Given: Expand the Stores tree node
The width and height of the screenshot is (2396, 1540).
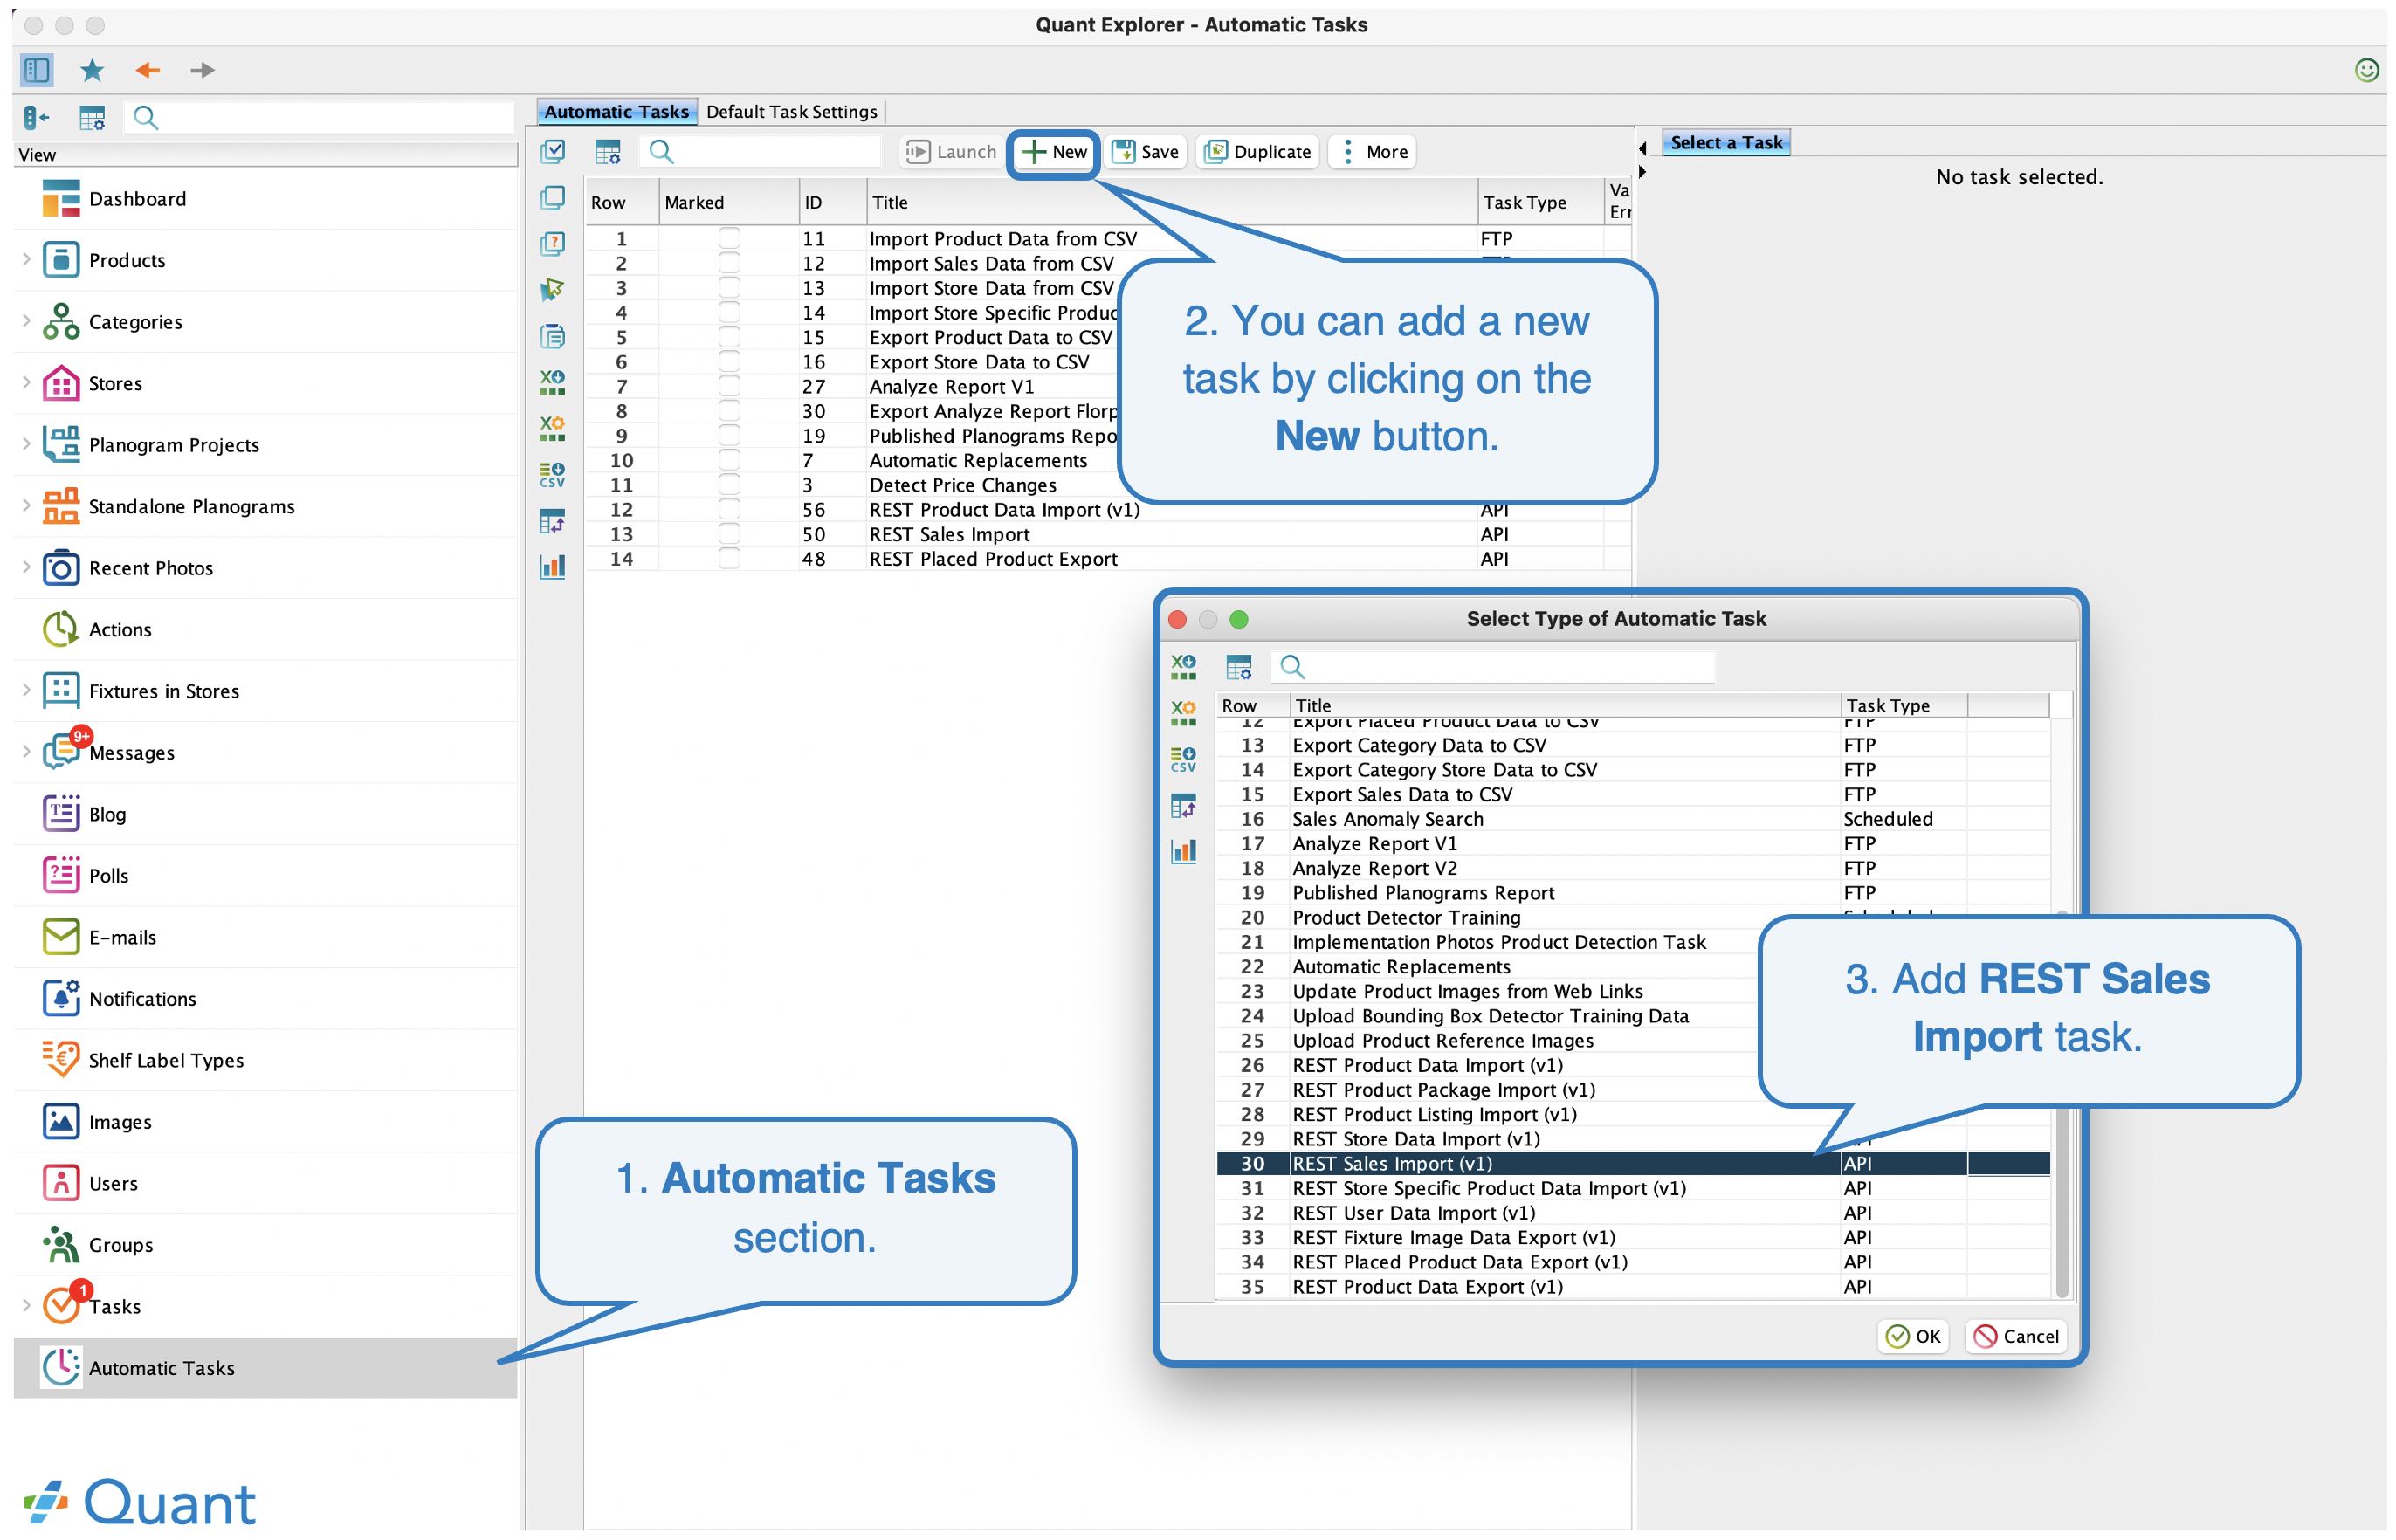Looking at the screenshot, I should coord(26,383).
